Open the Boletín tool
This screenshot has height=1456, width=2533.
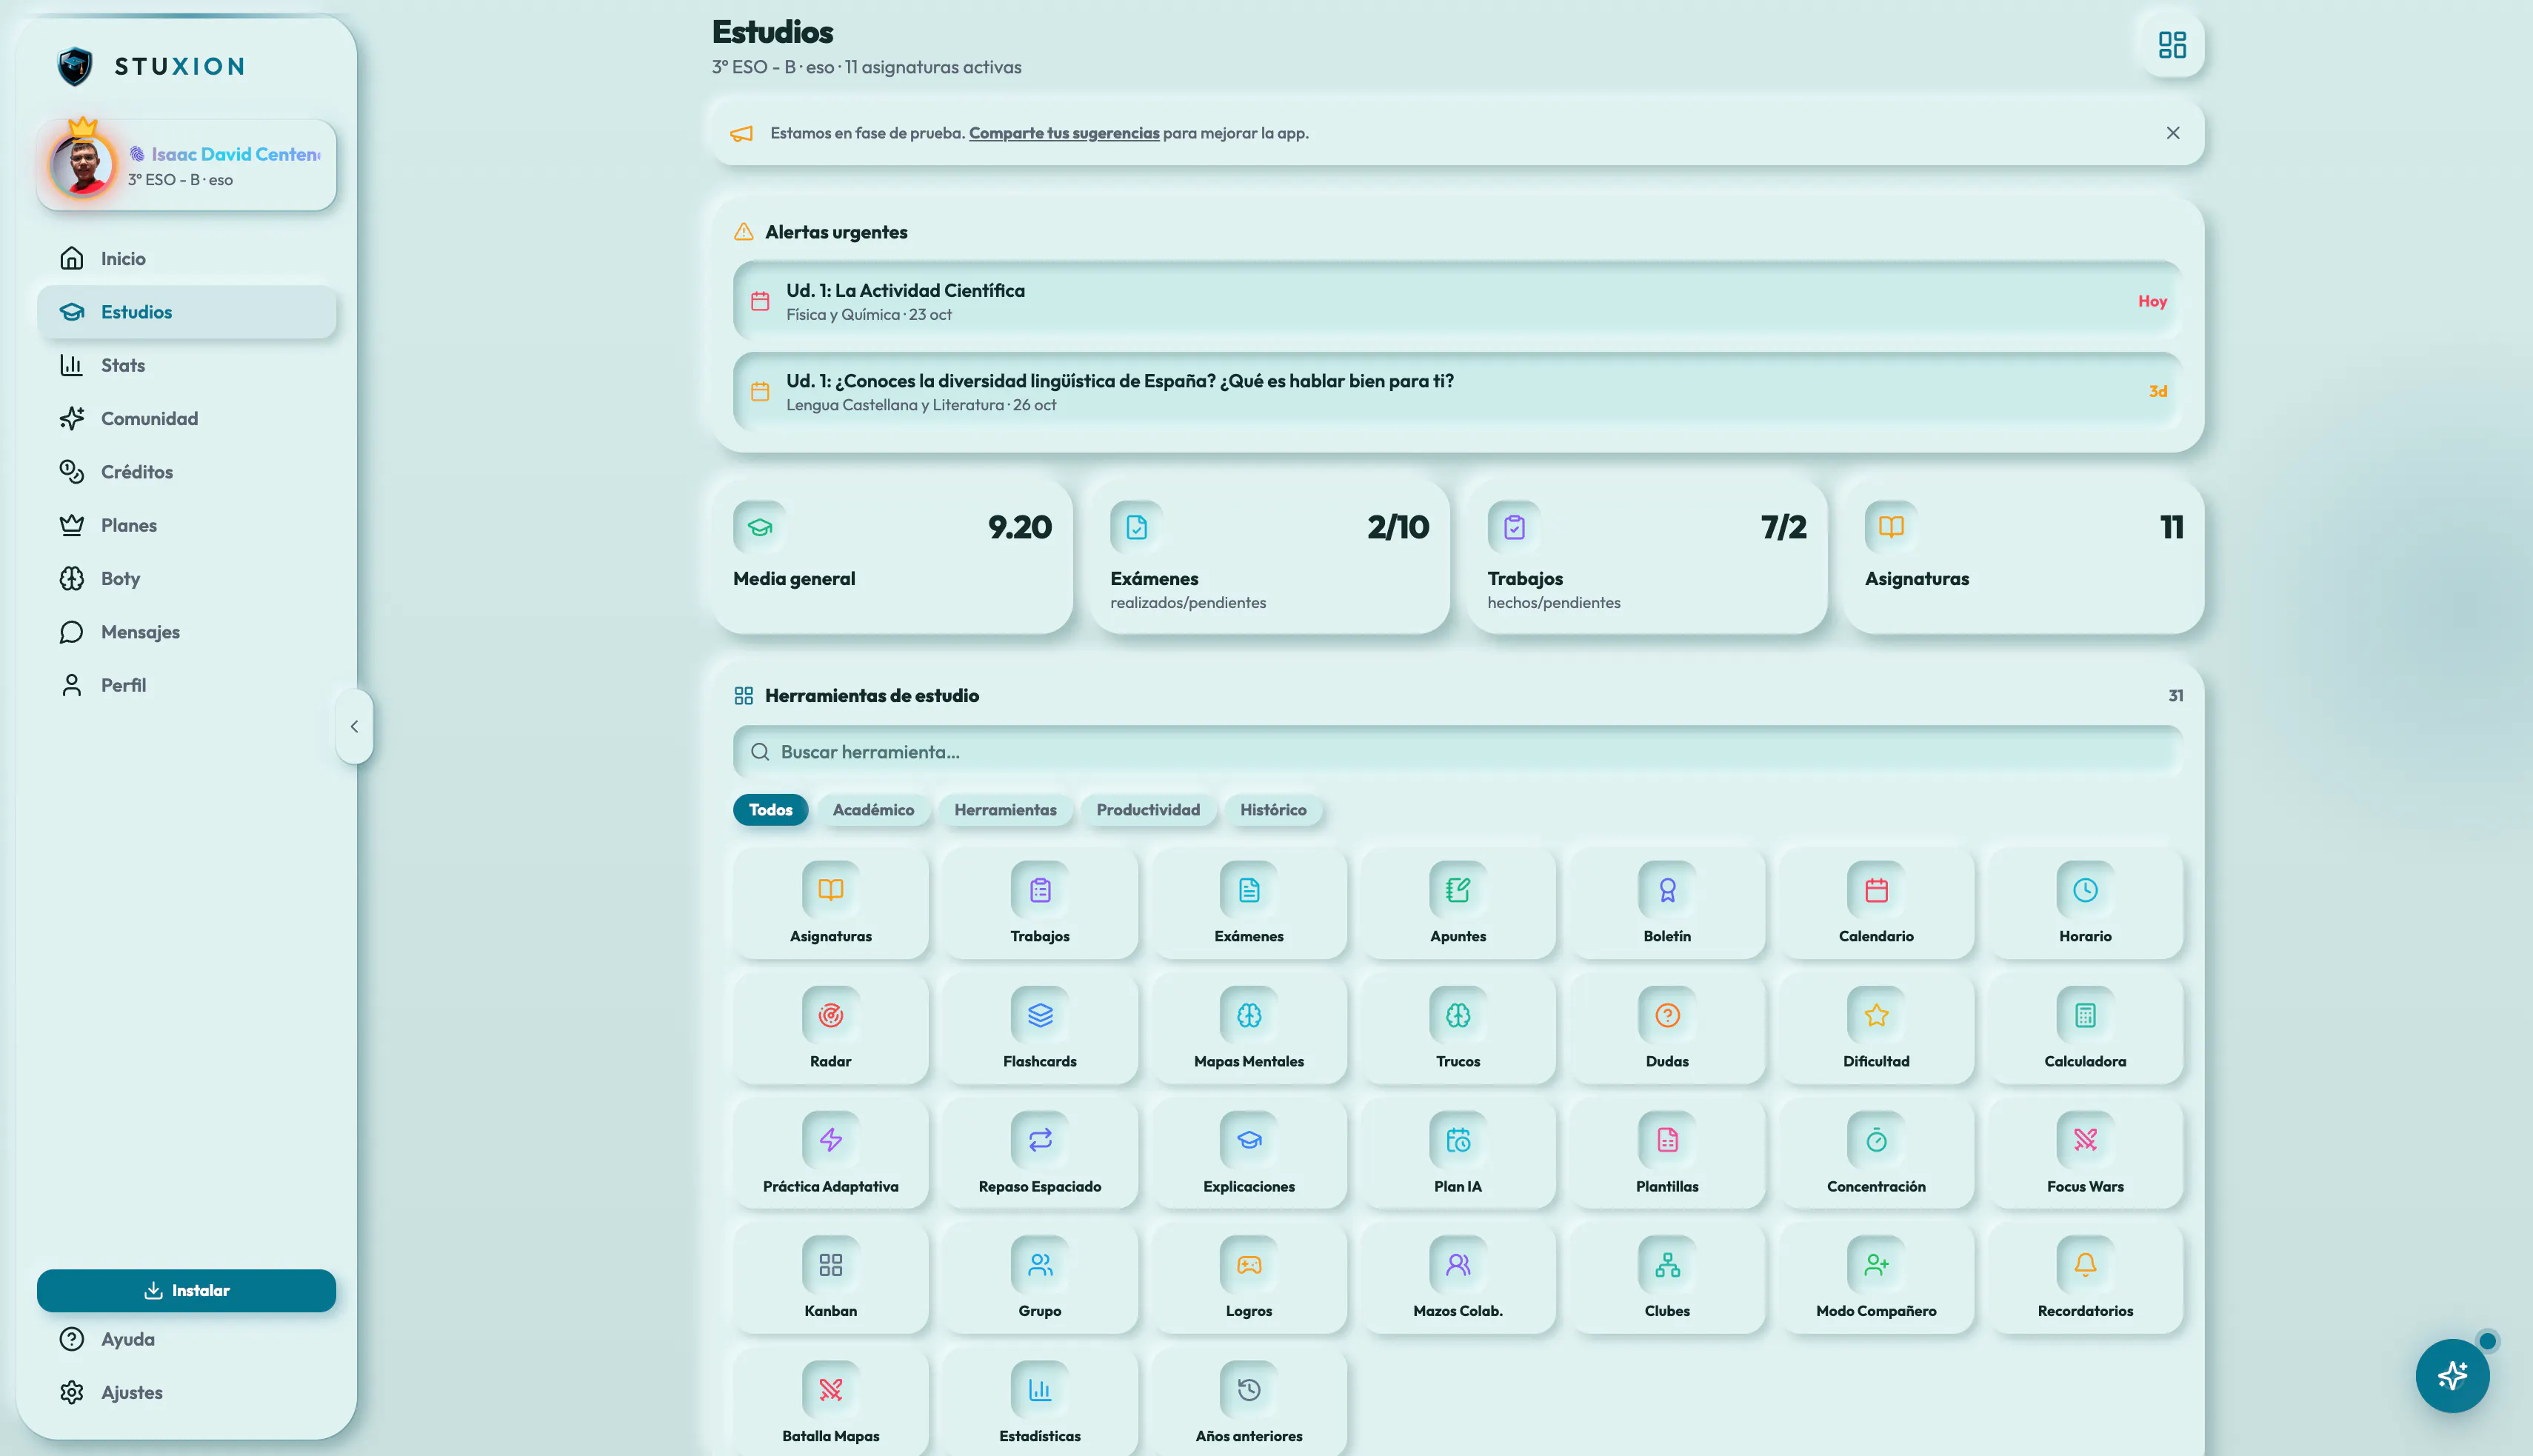[1667, 904]
